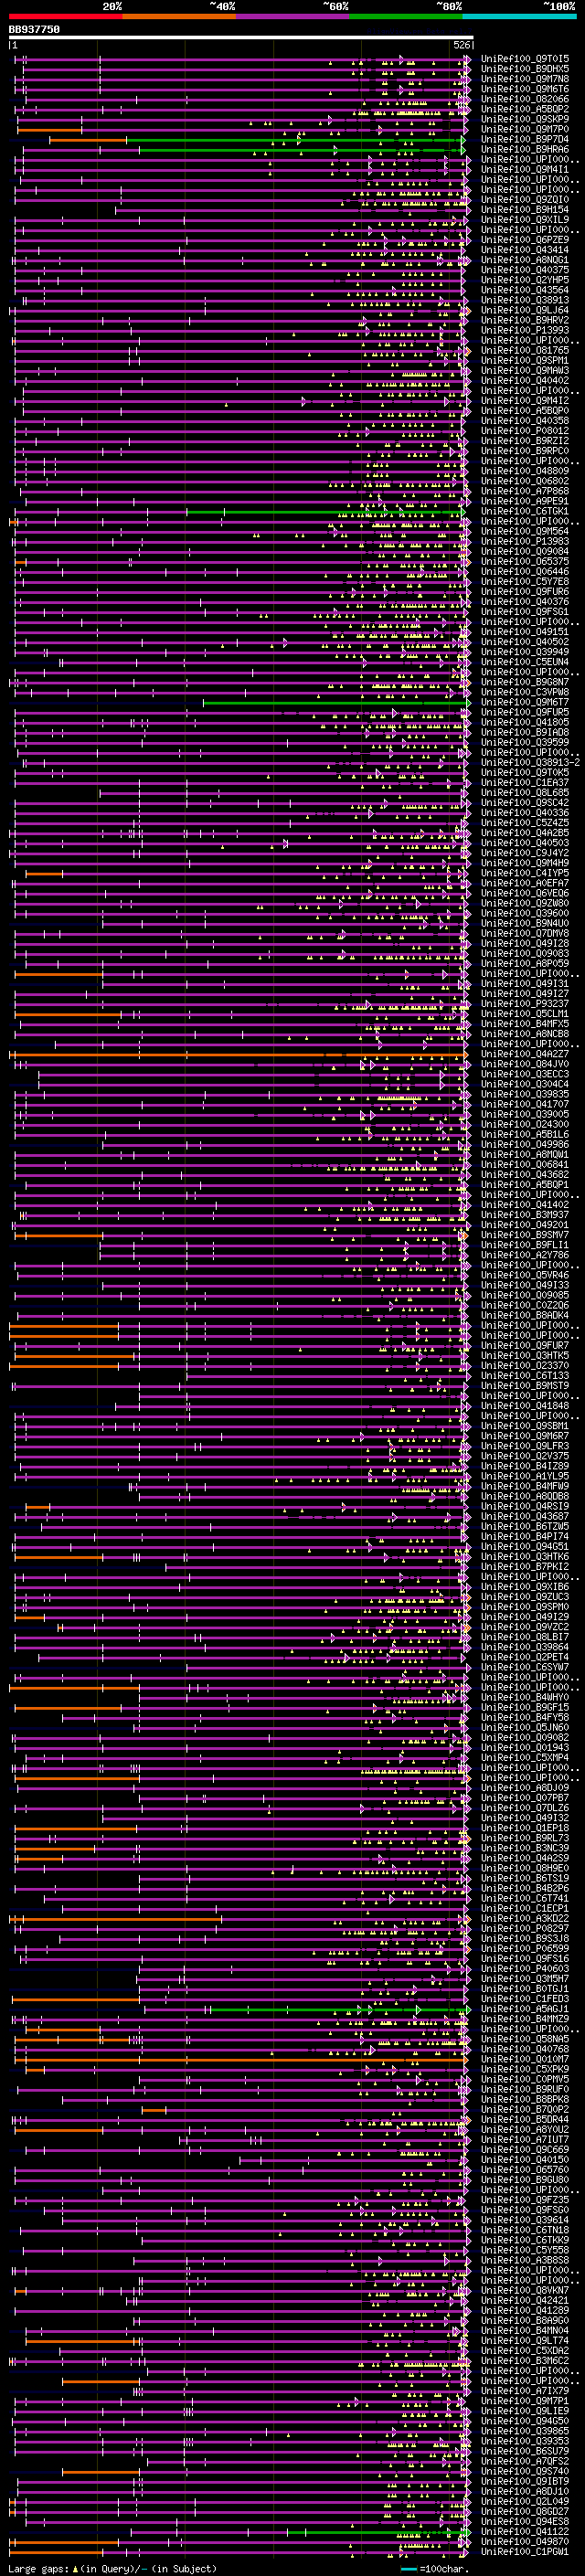Select the UniRef100_P13983 label
Screen dimensions: 585x2576
coord(525,542)
